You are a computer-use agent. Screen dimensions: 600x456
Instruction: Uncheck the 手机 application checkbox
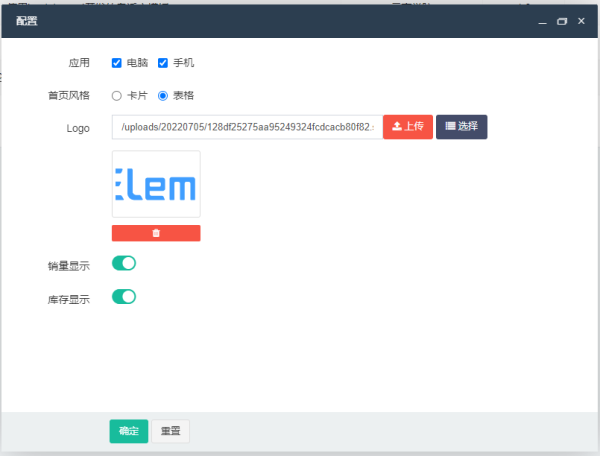click(x=163, y=63)
